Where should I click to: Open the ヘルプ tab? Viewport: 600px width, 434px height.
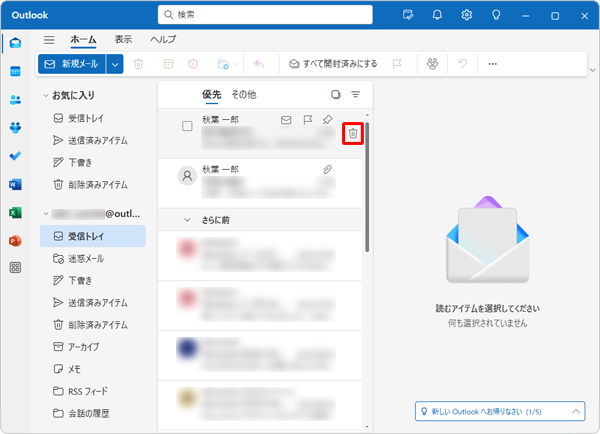[163, 39]
